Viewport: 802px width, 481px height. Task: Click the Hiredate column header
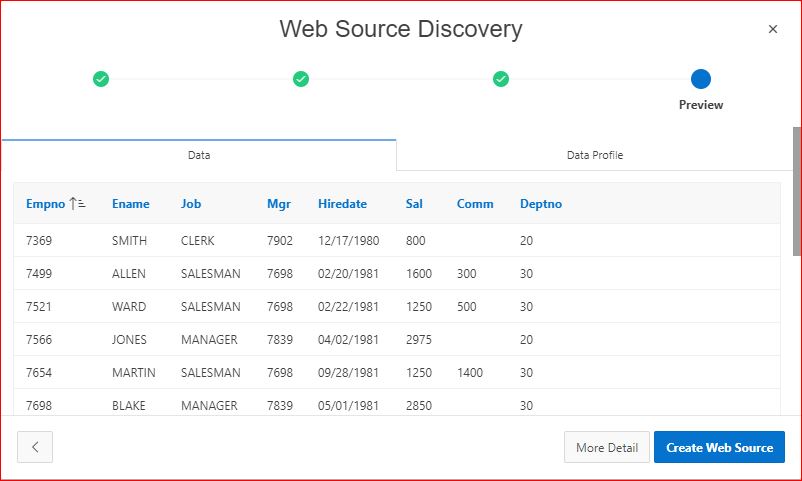pyautogui.click(x=342, y=204)
